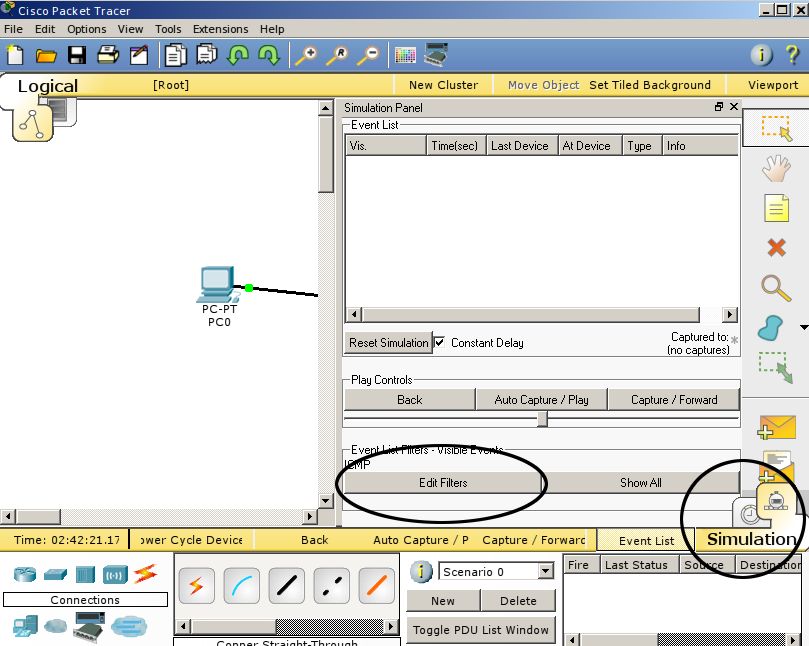Image resolution: width=809 pixels, height=646 pixels.
Task: Expand the shape tool dropdown arrow
Action: coord(803,327)
